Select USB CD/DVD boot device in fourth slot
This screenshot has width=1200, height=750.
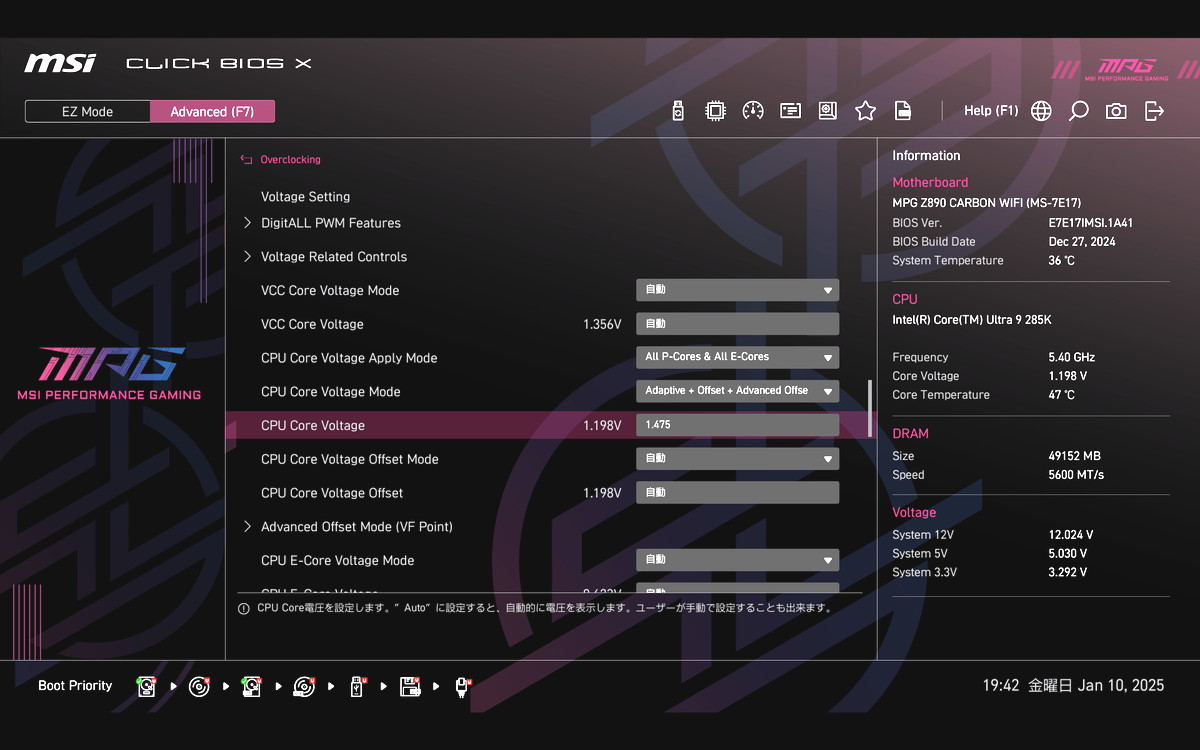click(x=304, y=686)
